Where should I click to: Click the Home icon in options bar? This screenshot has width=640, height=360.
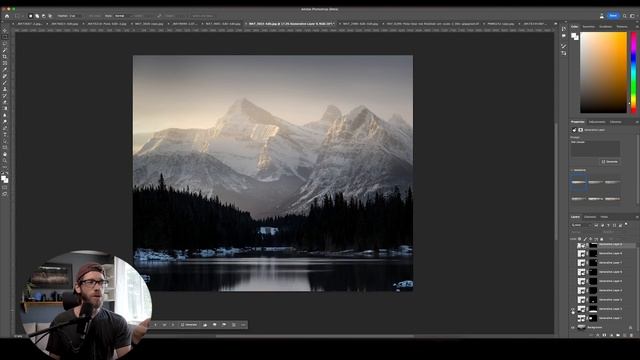tap(7, 16)
